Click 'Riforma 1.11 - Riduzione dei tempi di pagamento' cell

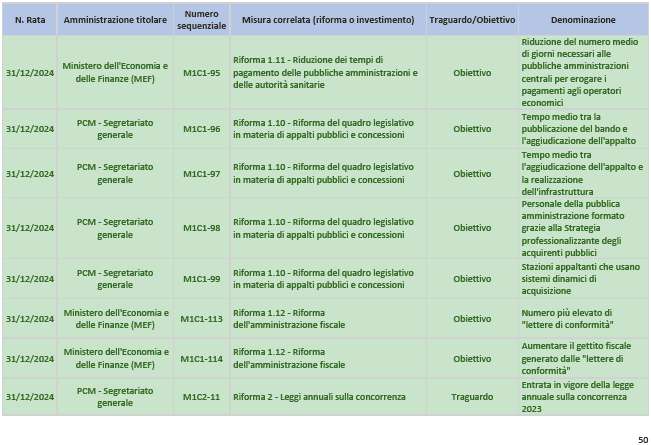[x=328, y=73]
